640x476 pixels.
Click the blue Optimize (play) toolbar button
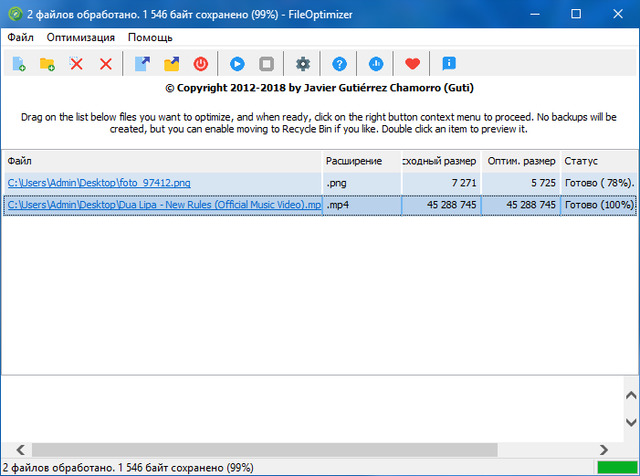tap(237, 64)
